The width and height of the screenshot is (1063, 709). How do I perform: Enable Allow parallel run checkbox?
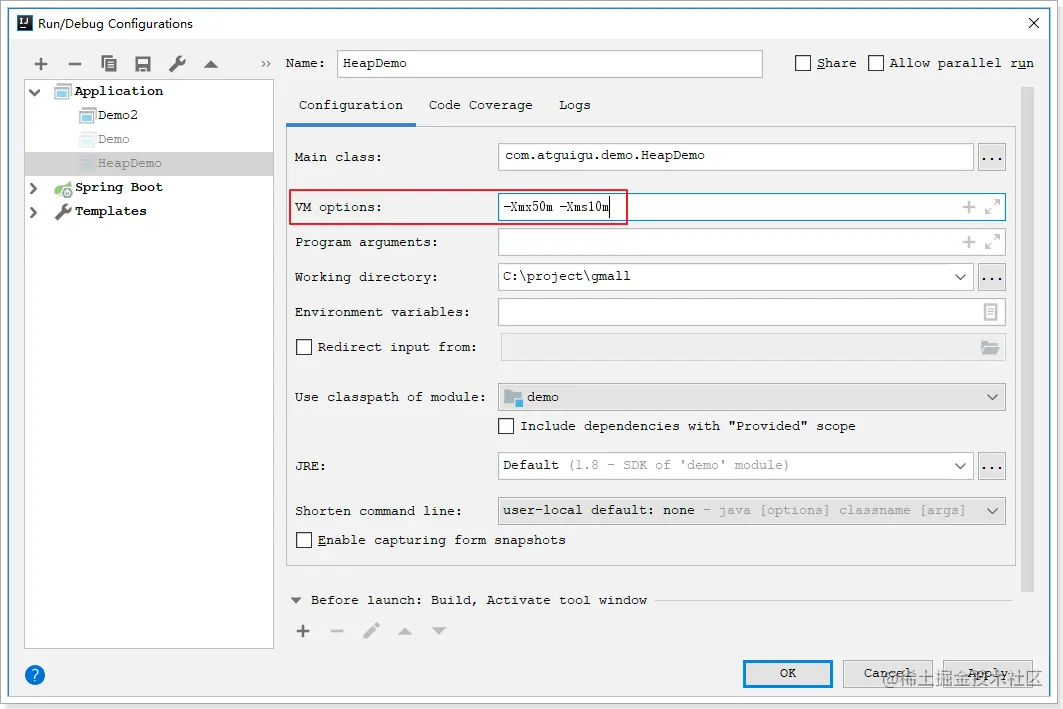[x=876, y=63]
